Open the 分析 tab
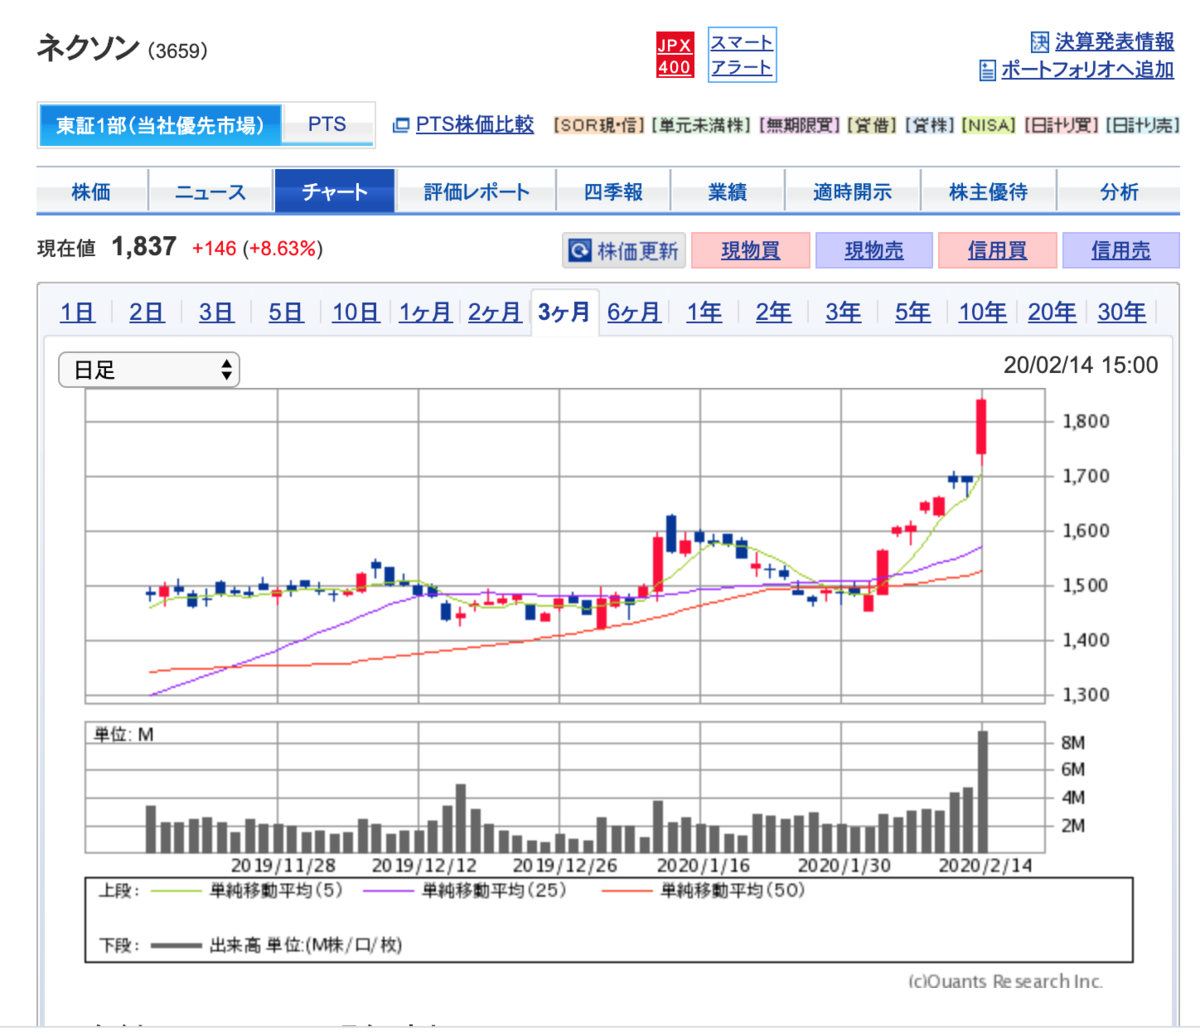The image size is (1200, 1036). pyautogui.click(x=1119, y=192)
